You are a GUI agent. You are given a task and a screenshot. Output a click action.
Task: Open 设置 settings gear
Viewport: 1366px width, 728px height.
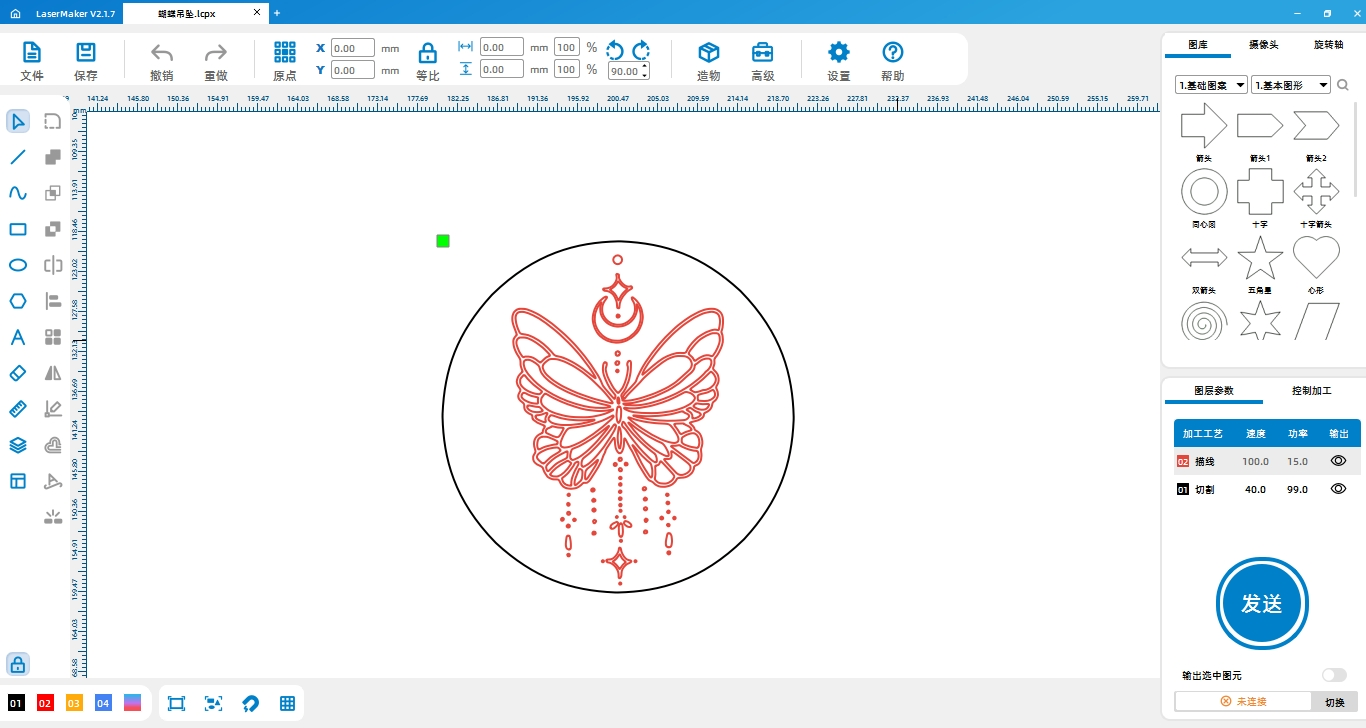coord(839,61)
